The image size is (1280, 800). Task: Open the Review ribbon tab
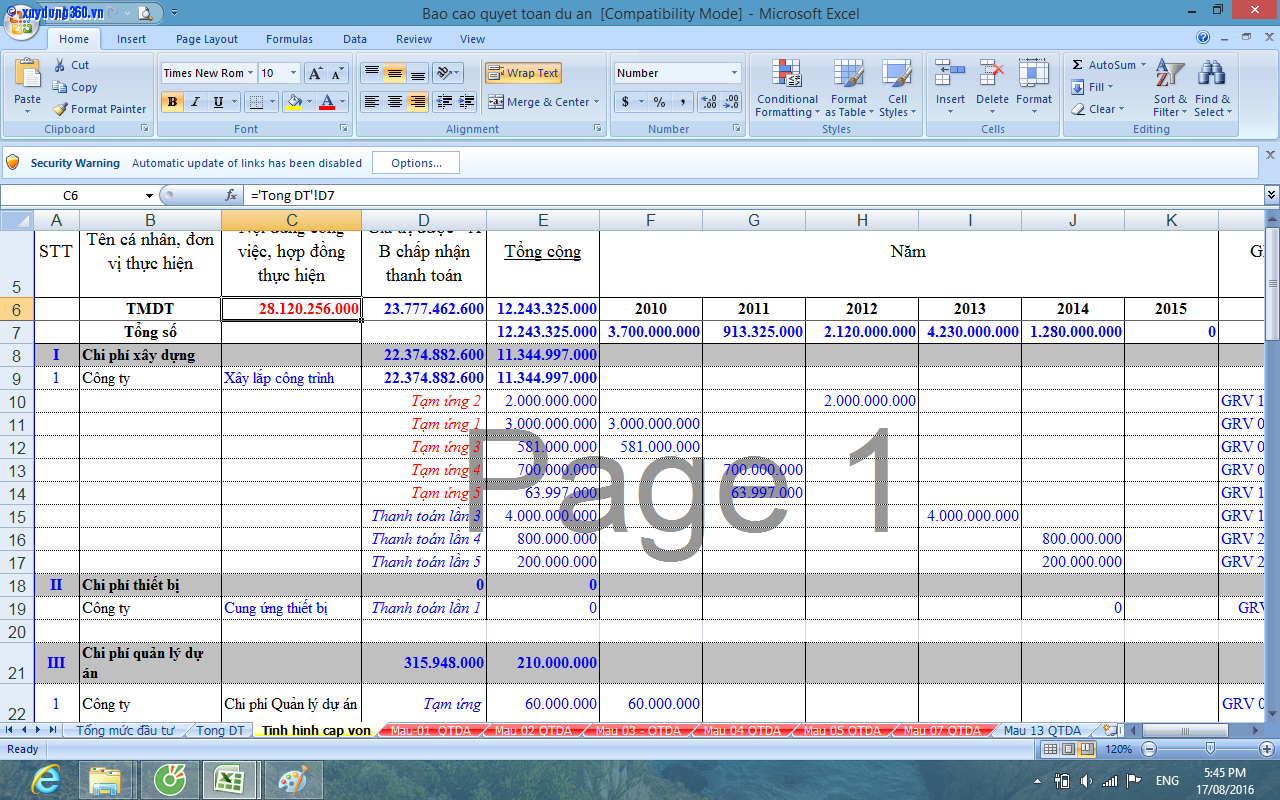coord(414,39)
